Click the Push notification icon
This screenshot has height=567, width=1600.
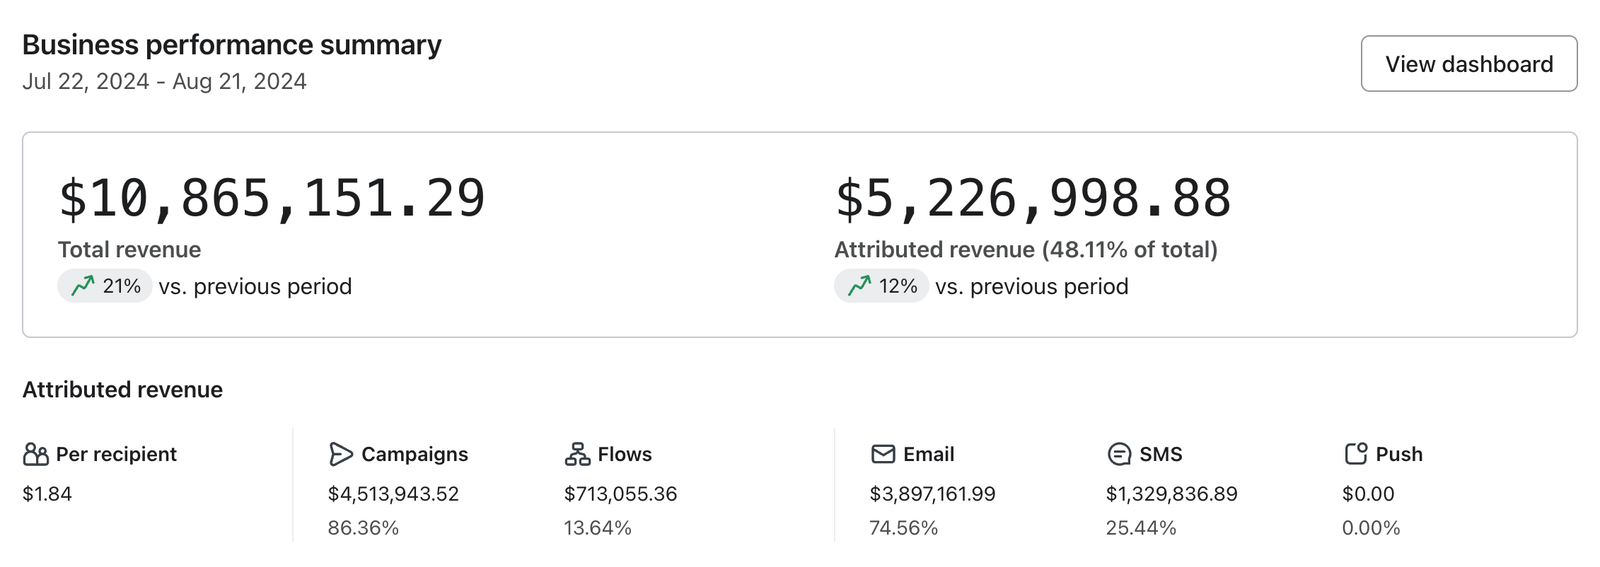point(1355,455)
